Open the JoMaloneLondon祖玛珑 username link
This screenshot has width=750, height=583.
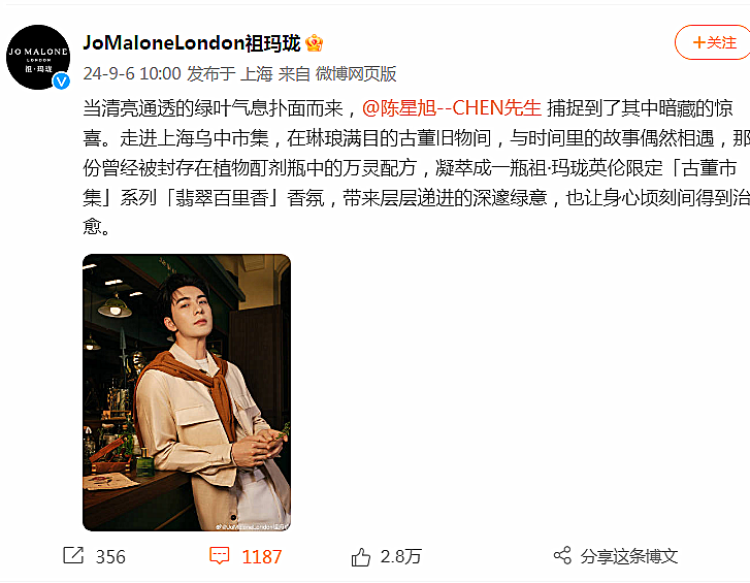click(192, 43)
